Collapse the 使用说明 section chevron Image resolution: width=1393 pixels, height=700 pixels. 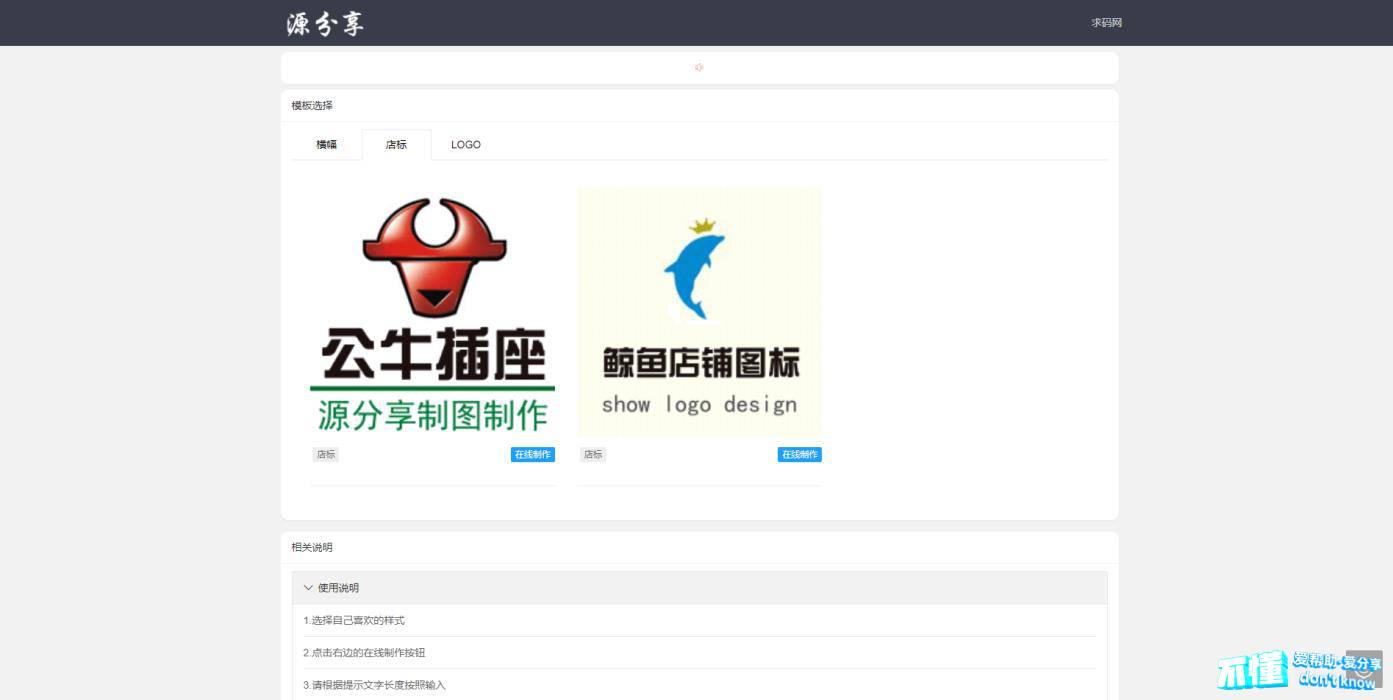[308, 588]
